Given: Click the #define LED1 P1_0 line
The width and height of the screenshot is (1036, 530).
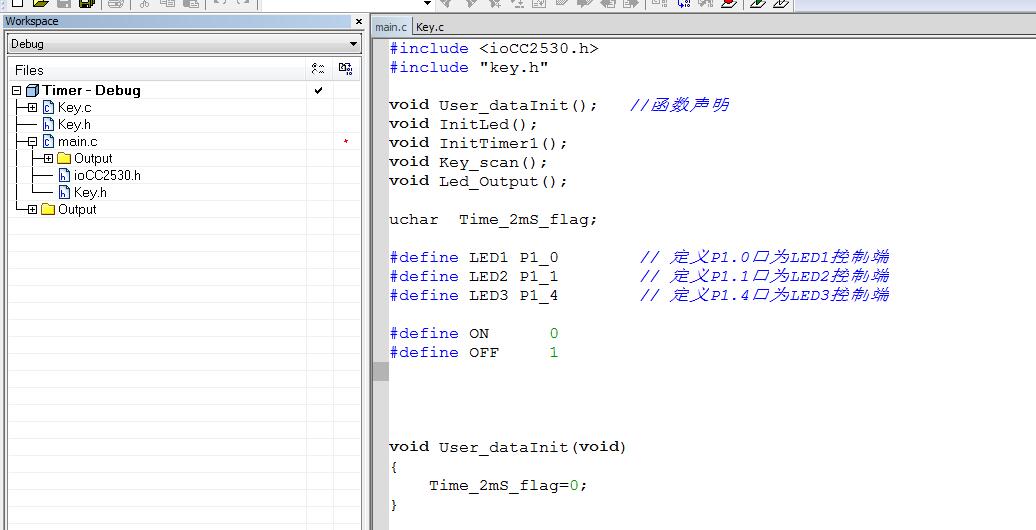Looking at the screenshot, I should coord(474,257).
